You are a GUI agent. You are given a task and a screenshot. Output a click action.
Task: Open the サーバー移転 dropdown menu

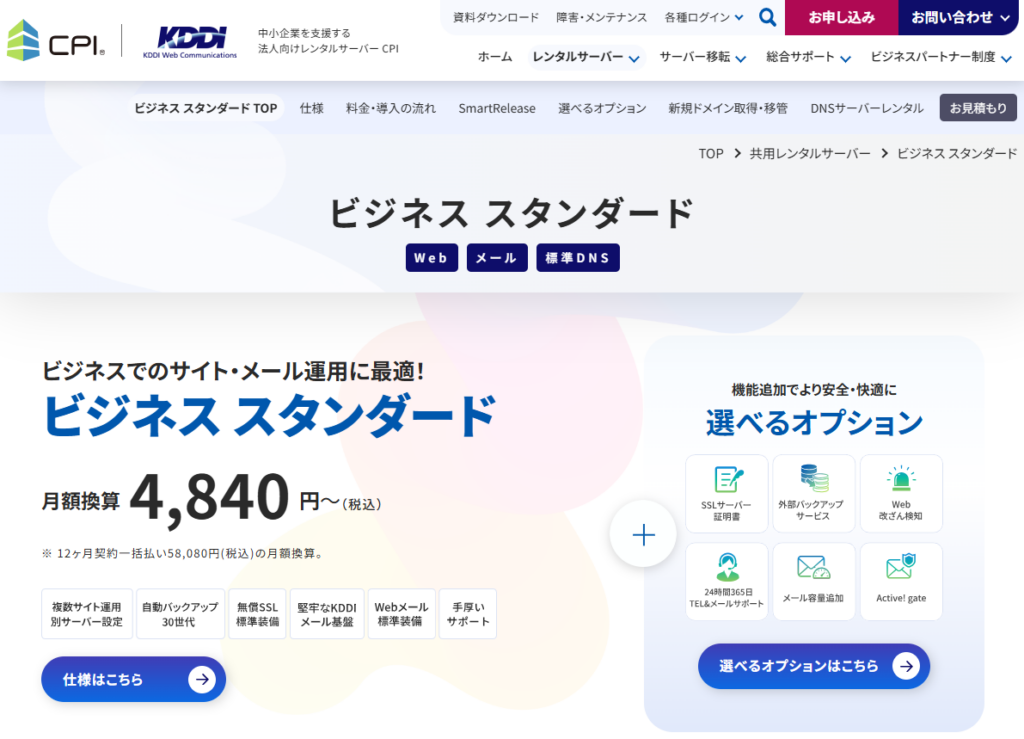(x=702, y=57)
